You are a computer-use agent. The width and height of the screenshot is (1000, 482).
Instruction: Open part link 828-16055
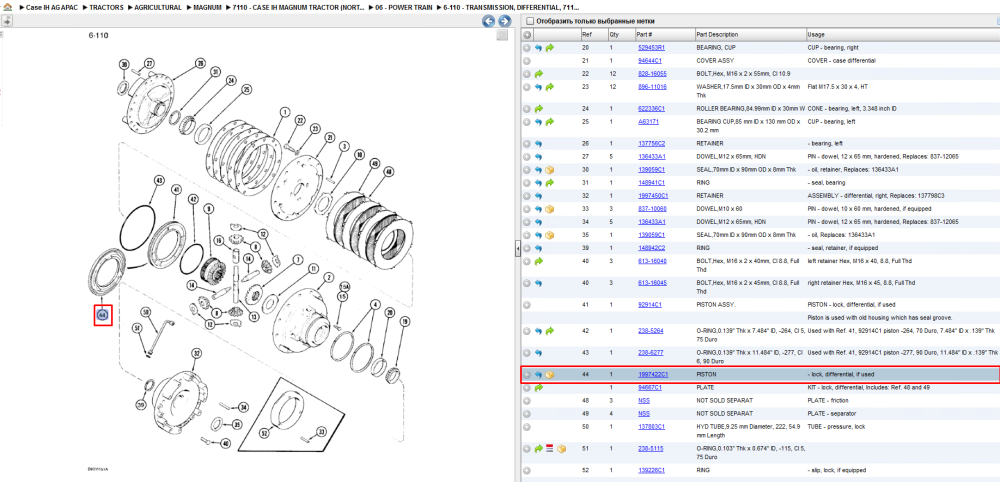(652, 74)
